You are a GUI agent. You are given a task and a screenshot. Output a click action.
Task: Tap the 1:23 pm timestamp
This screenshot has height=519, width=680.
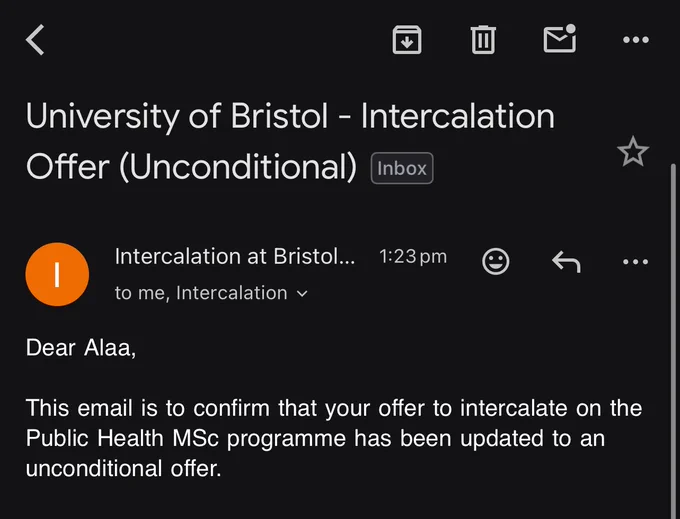pos(413,257)
